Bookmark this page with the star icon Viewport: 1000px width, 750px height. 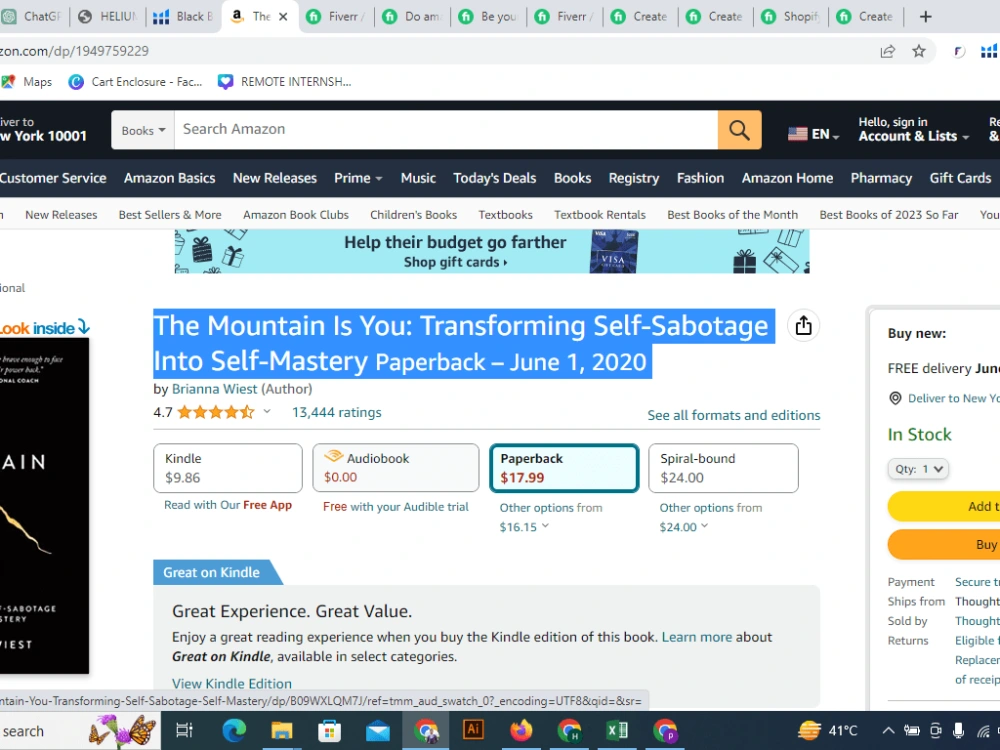pyautogui.click(x=918, y=51)
